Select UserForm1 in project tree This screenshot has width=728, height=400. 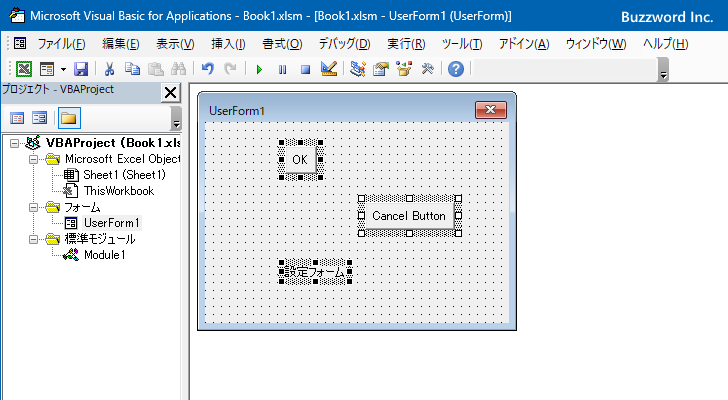tap(111, 223)
